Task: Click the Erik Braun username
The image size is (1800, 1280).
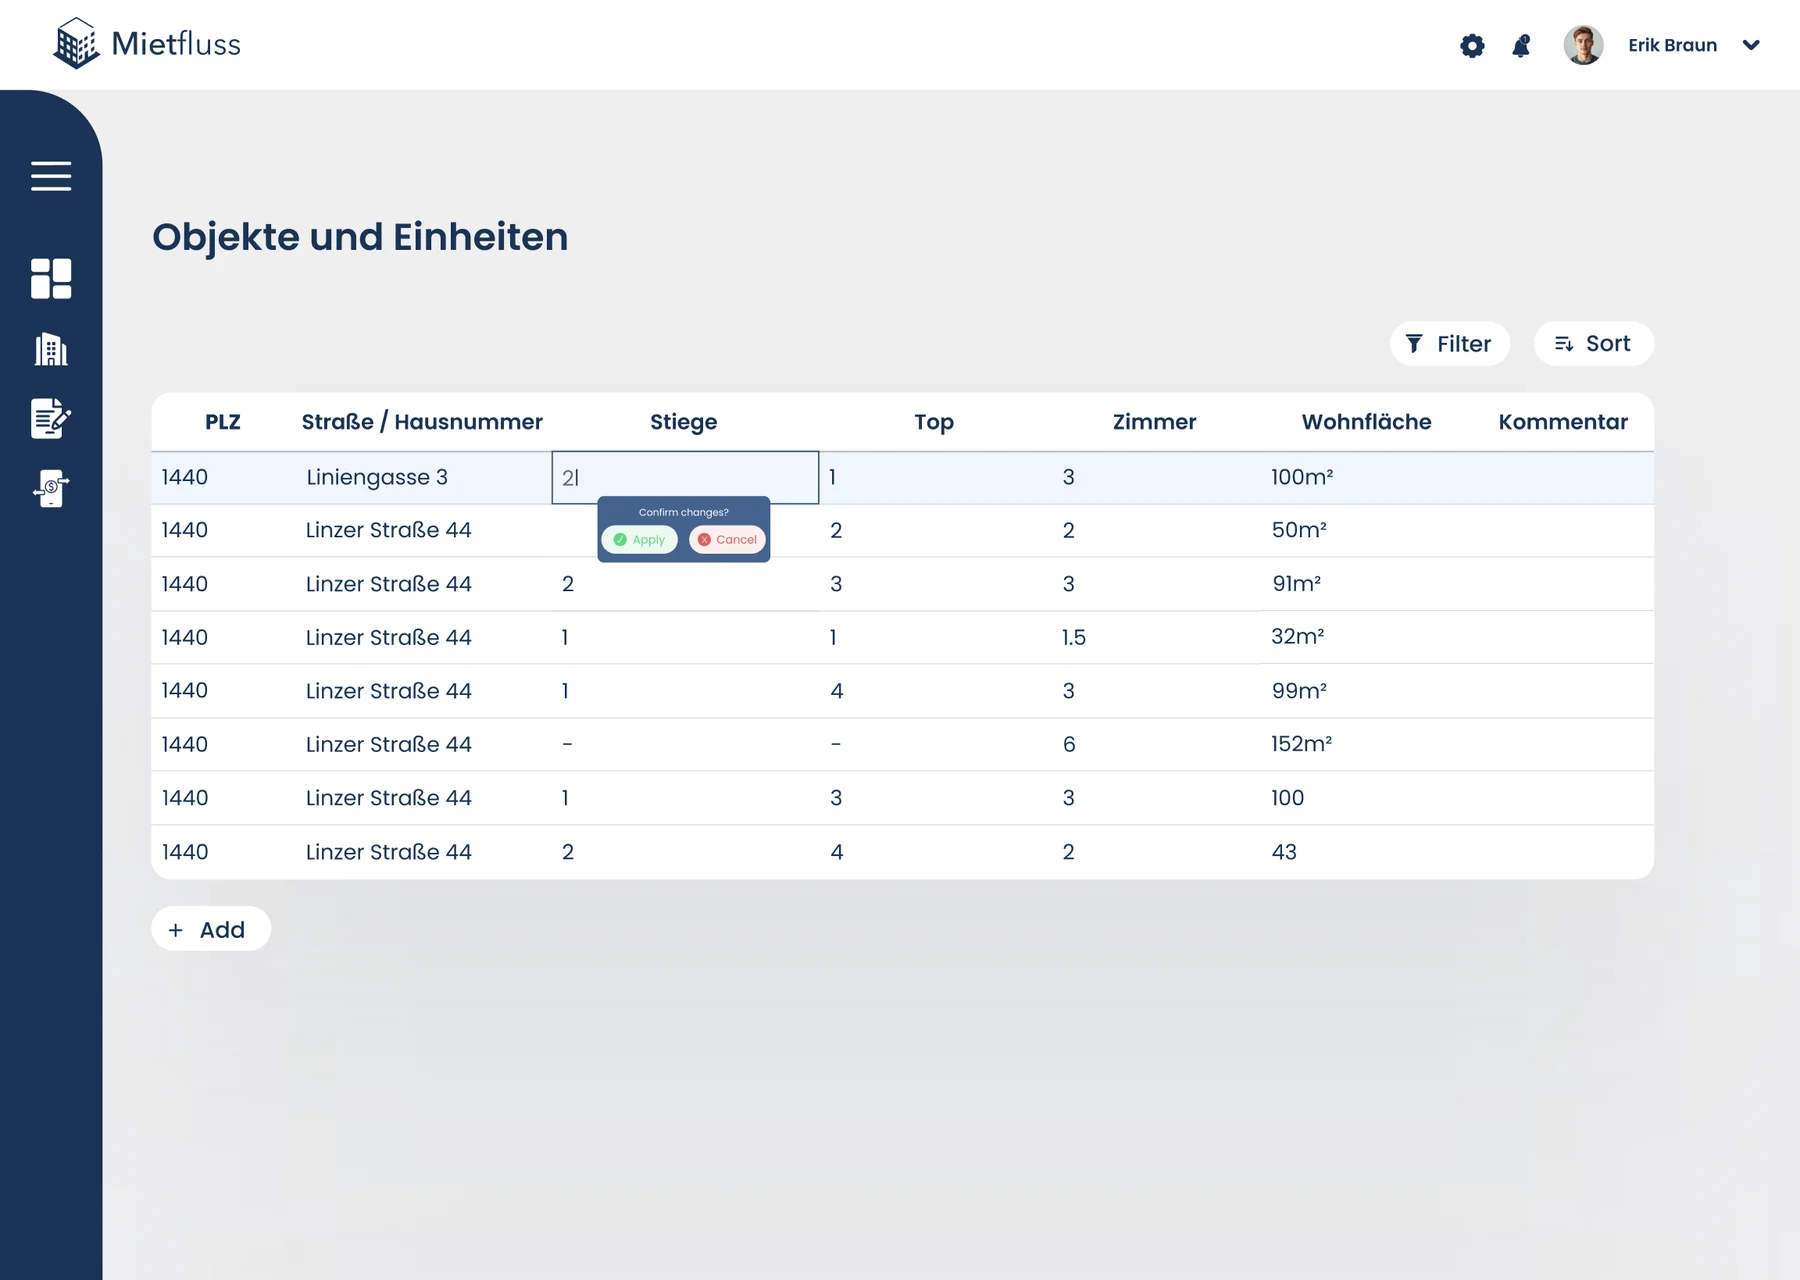Action: coord(1672,45)
